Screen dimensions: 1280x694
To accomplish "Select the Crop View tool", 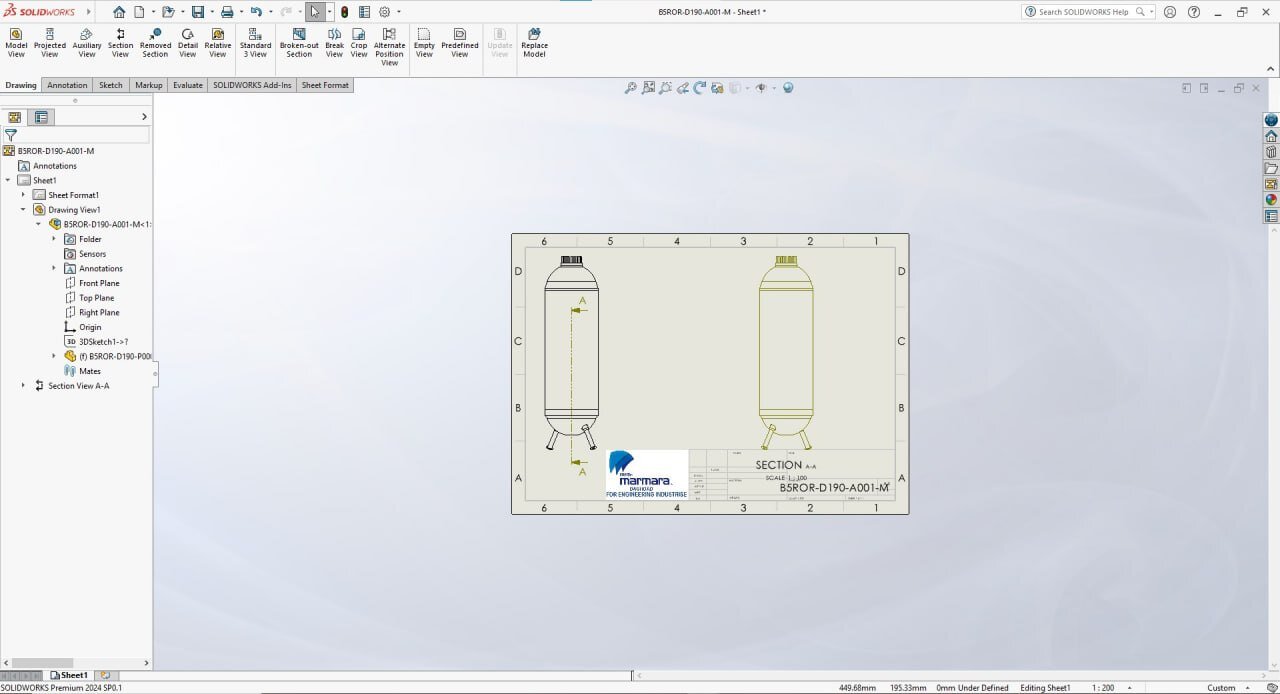I will pos(359,44).
